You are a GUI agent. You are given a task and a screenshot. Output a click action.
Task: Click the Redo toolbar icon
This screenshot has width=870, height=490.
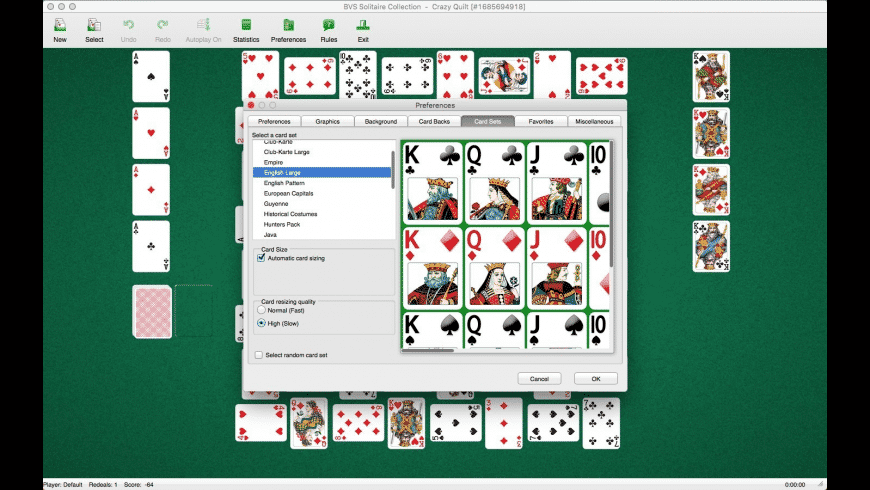pos(163,31)
